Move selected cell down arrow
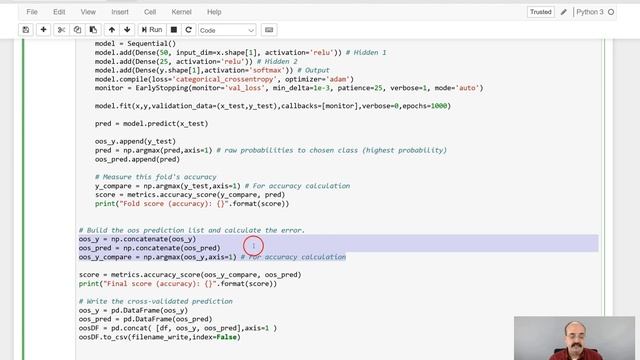Viewport: 640px width, 360px height. pos(127,30)
